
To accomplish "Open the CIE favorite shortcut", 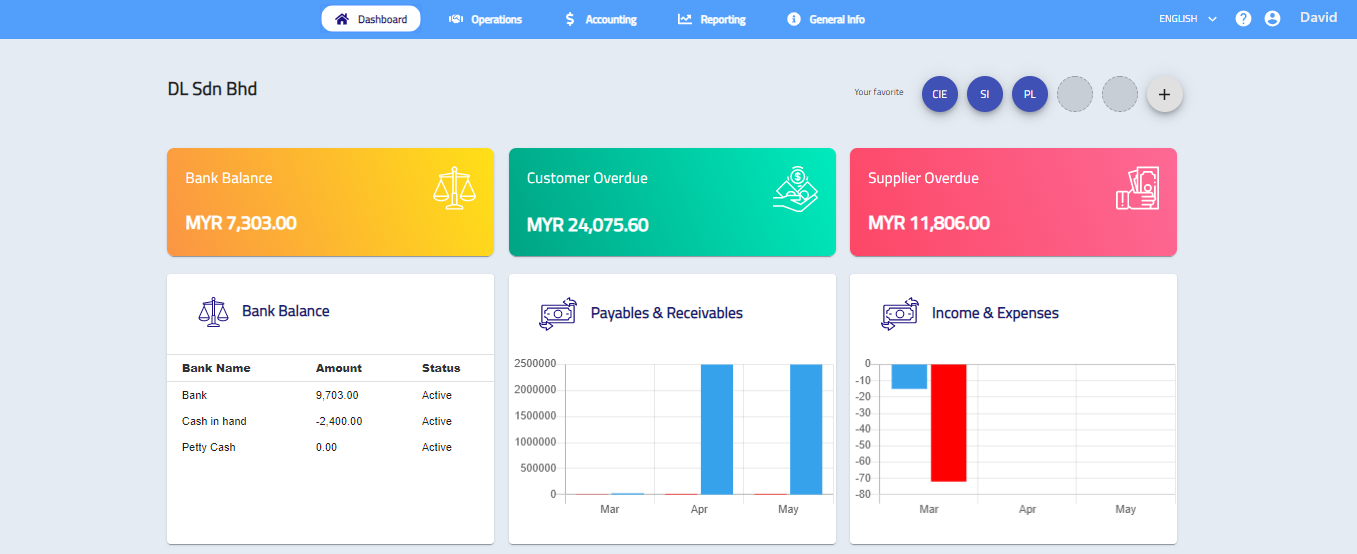I will click(939, 94).
